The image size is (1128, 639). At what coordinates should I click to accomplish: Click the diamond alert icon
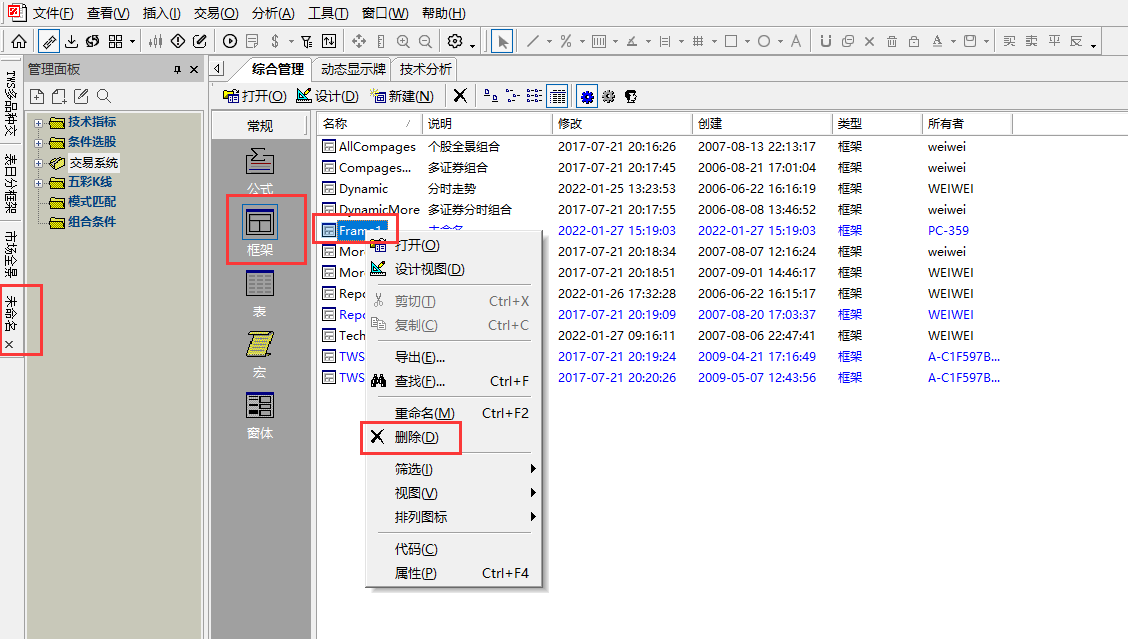[178, 41]
